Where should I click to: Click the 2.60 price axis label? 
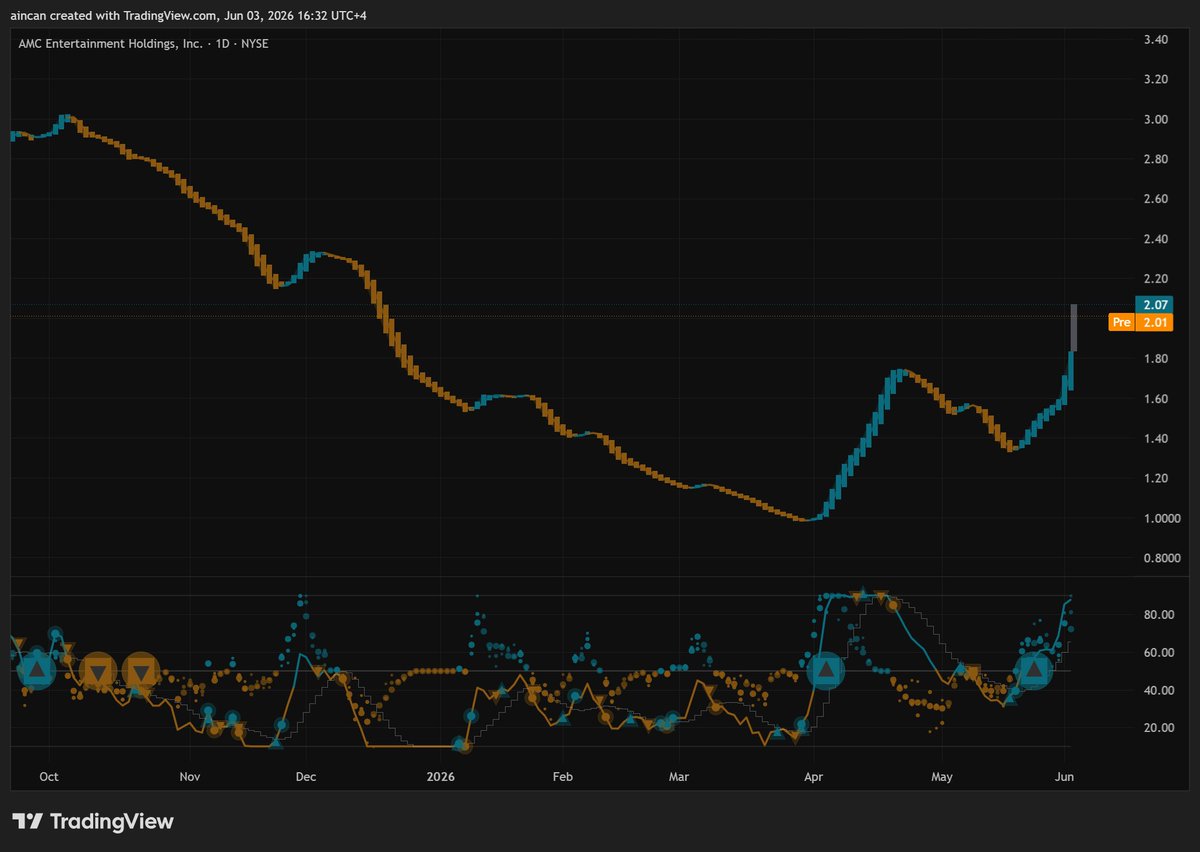pyautogui.click(x=1157, y=200)
